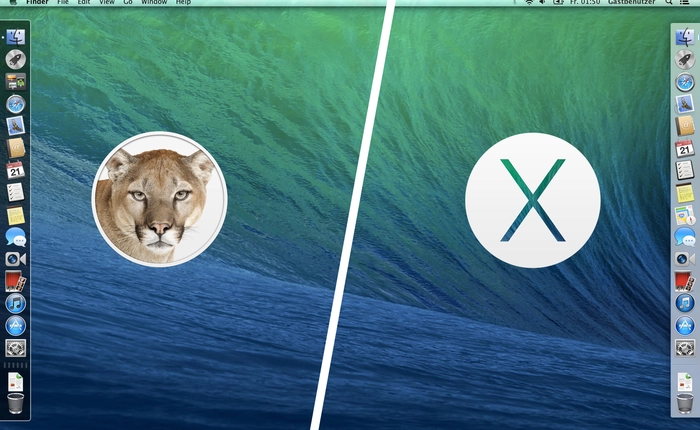This screenshot has height=430, width=700.
Task: Open Mission Control in the left dock
Action: [x=16, y=82]
